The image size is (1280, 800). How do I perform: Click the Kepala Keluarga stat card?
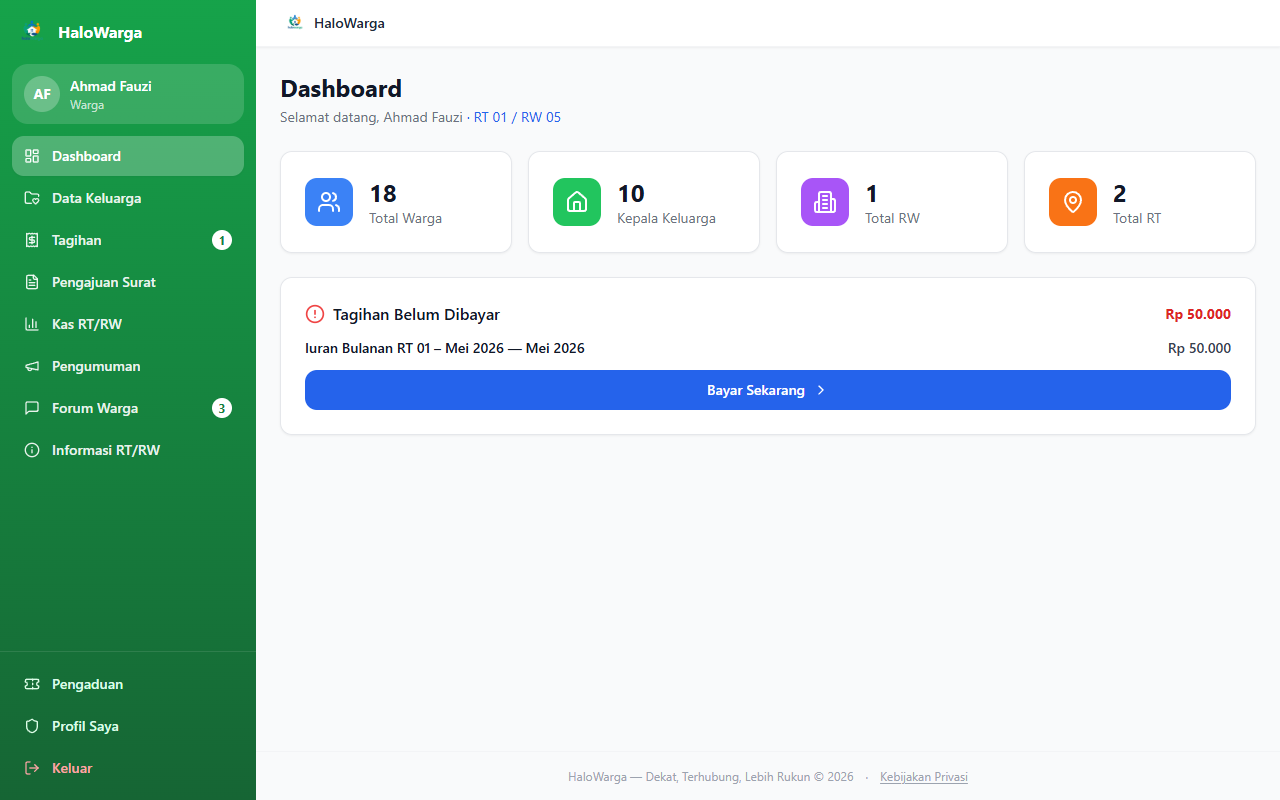pos(644,202)
